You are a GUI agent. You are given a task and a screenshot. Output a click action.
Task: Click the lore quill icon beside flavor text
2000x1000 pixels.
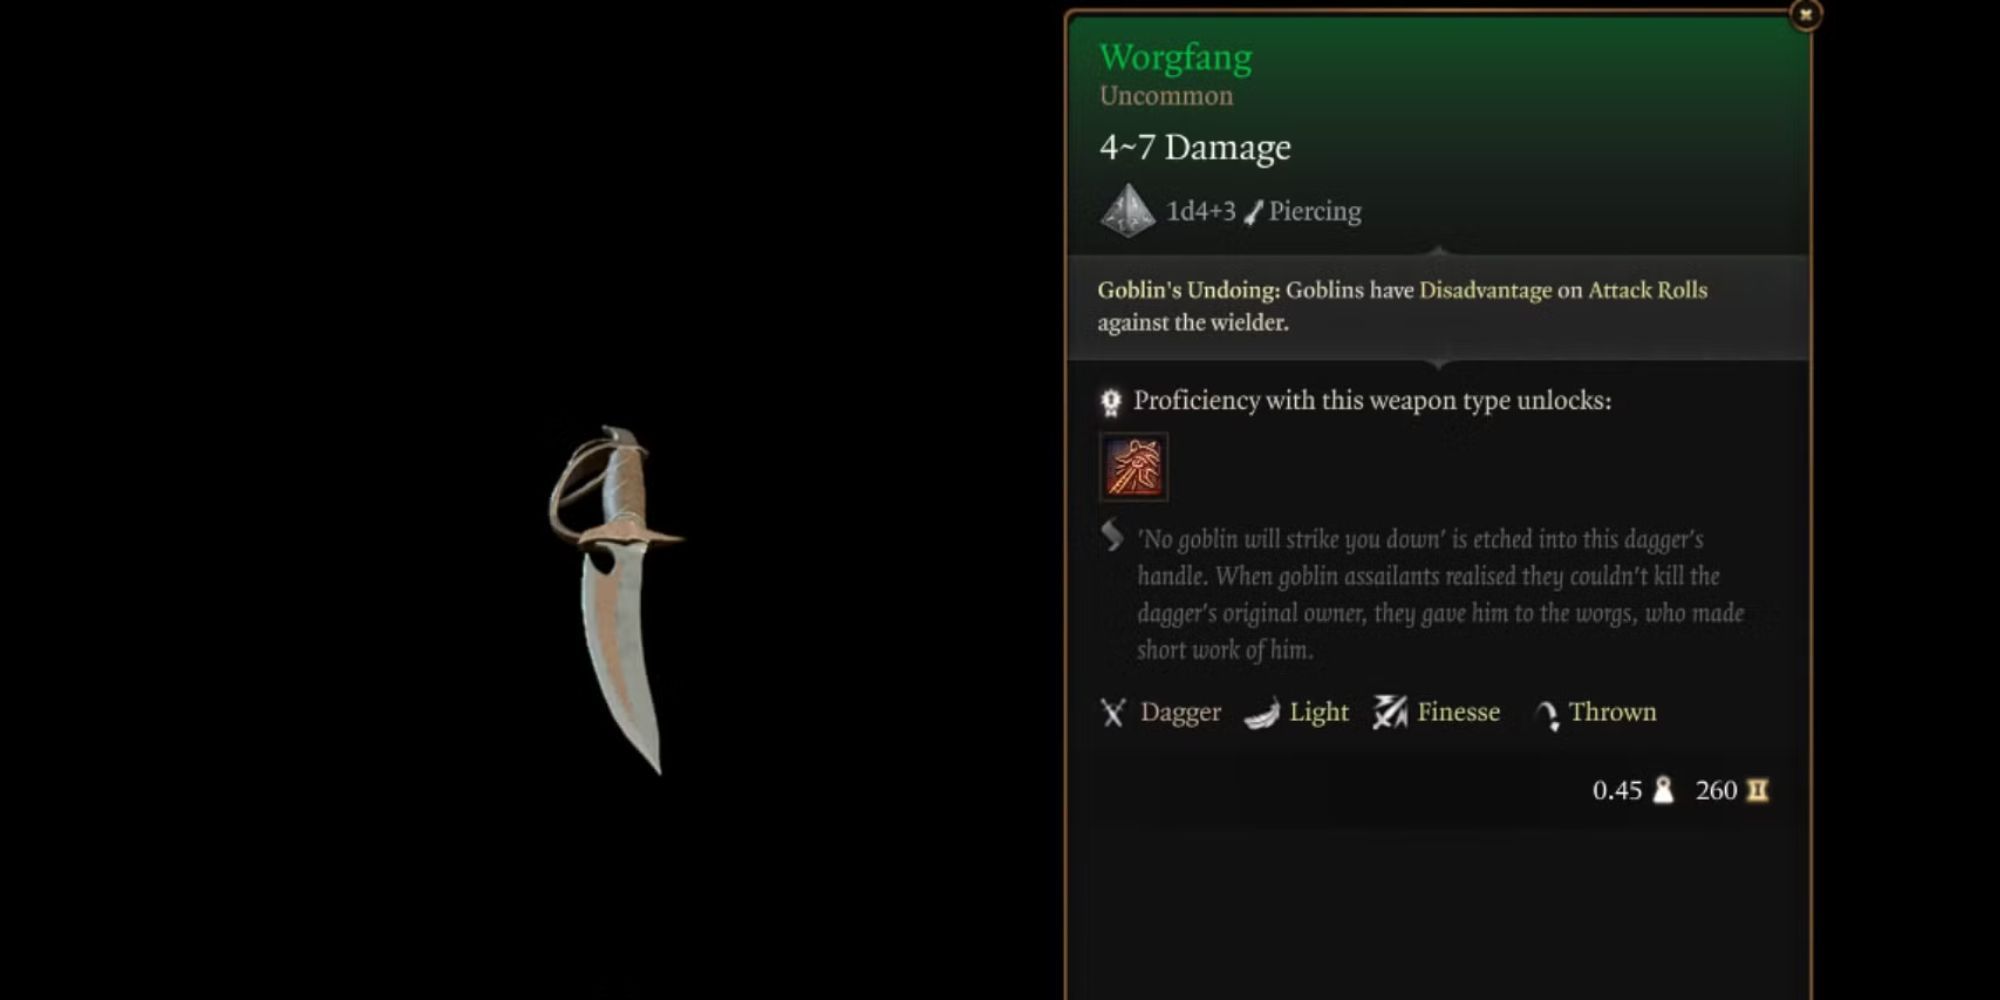[x=1112, y=536]
